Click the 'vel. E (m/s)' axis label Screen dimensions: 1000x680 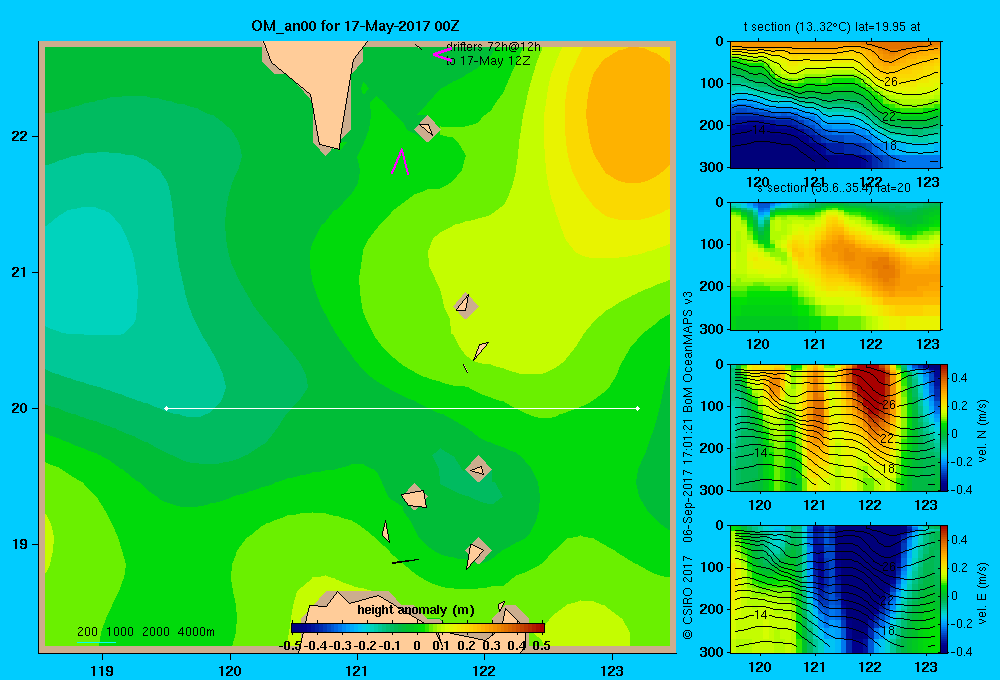(x=982, y=592)
